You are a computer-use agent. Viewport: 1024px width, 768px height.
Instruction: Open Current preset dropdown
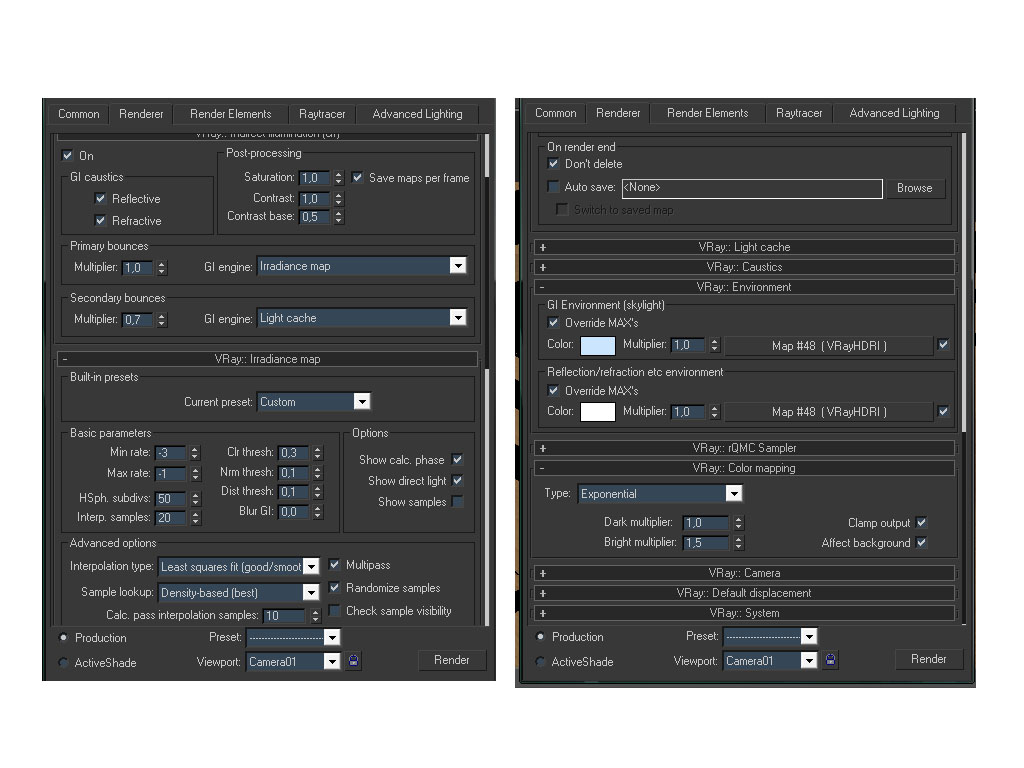(x=362, y=401)
